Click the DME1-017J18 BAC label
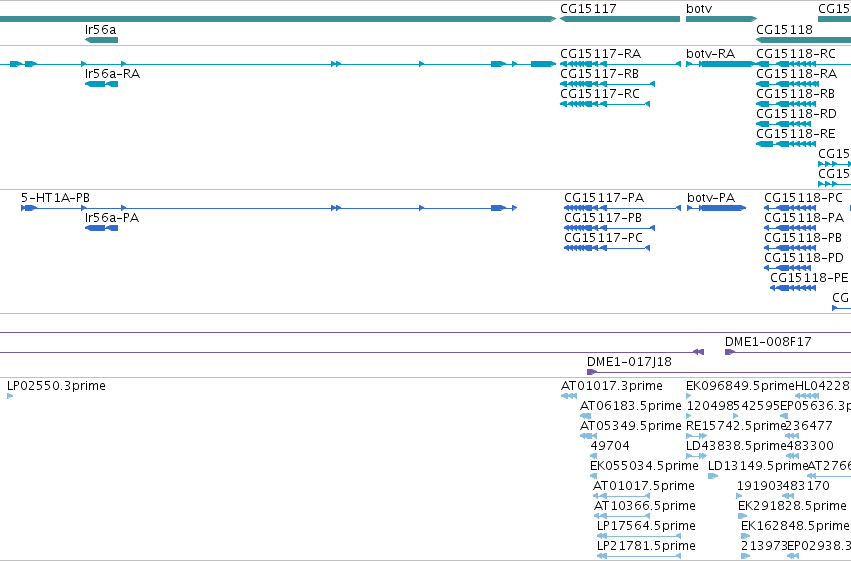 [630, 362]
